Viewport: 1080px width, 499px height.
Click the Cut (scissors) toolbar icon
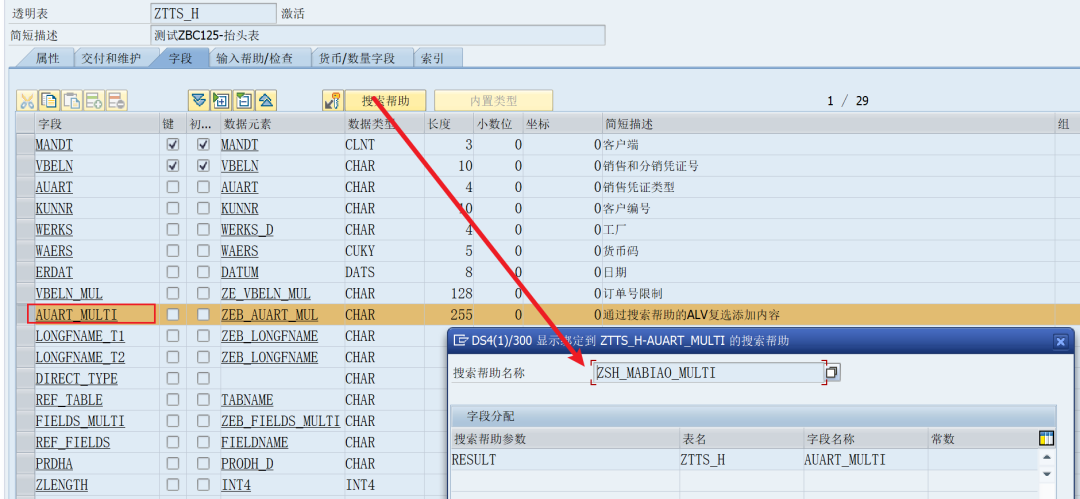[x=27, y=101]
